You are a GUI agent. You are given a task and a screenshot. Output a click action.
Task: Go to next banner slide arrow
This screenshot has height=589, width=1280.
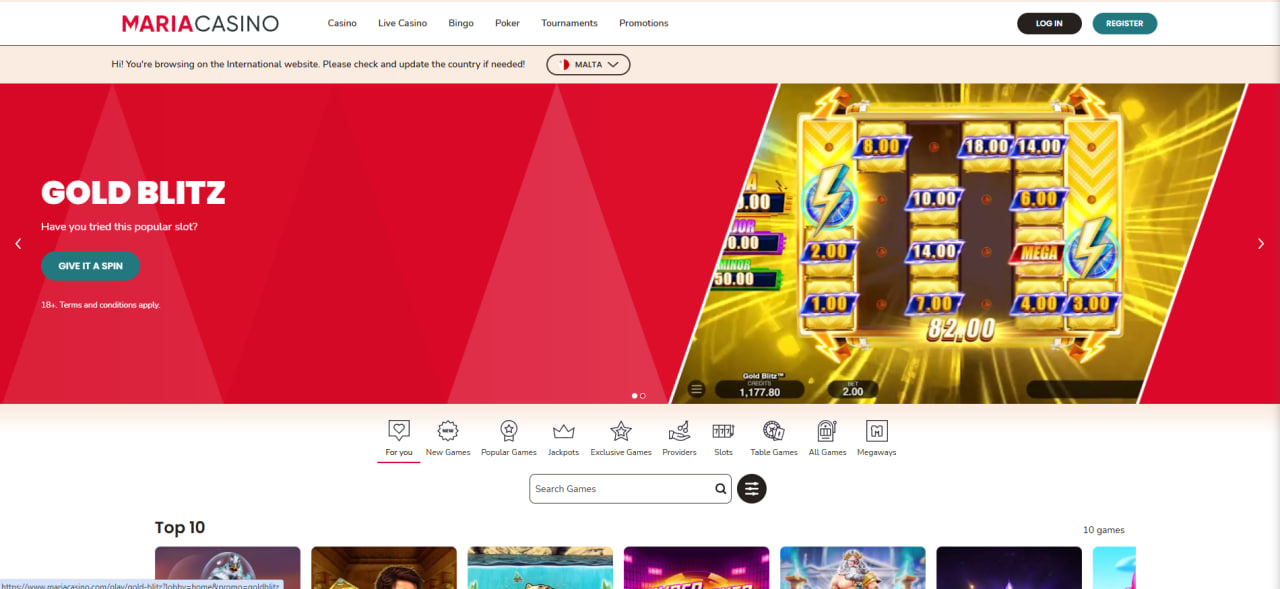point(1261,244)
